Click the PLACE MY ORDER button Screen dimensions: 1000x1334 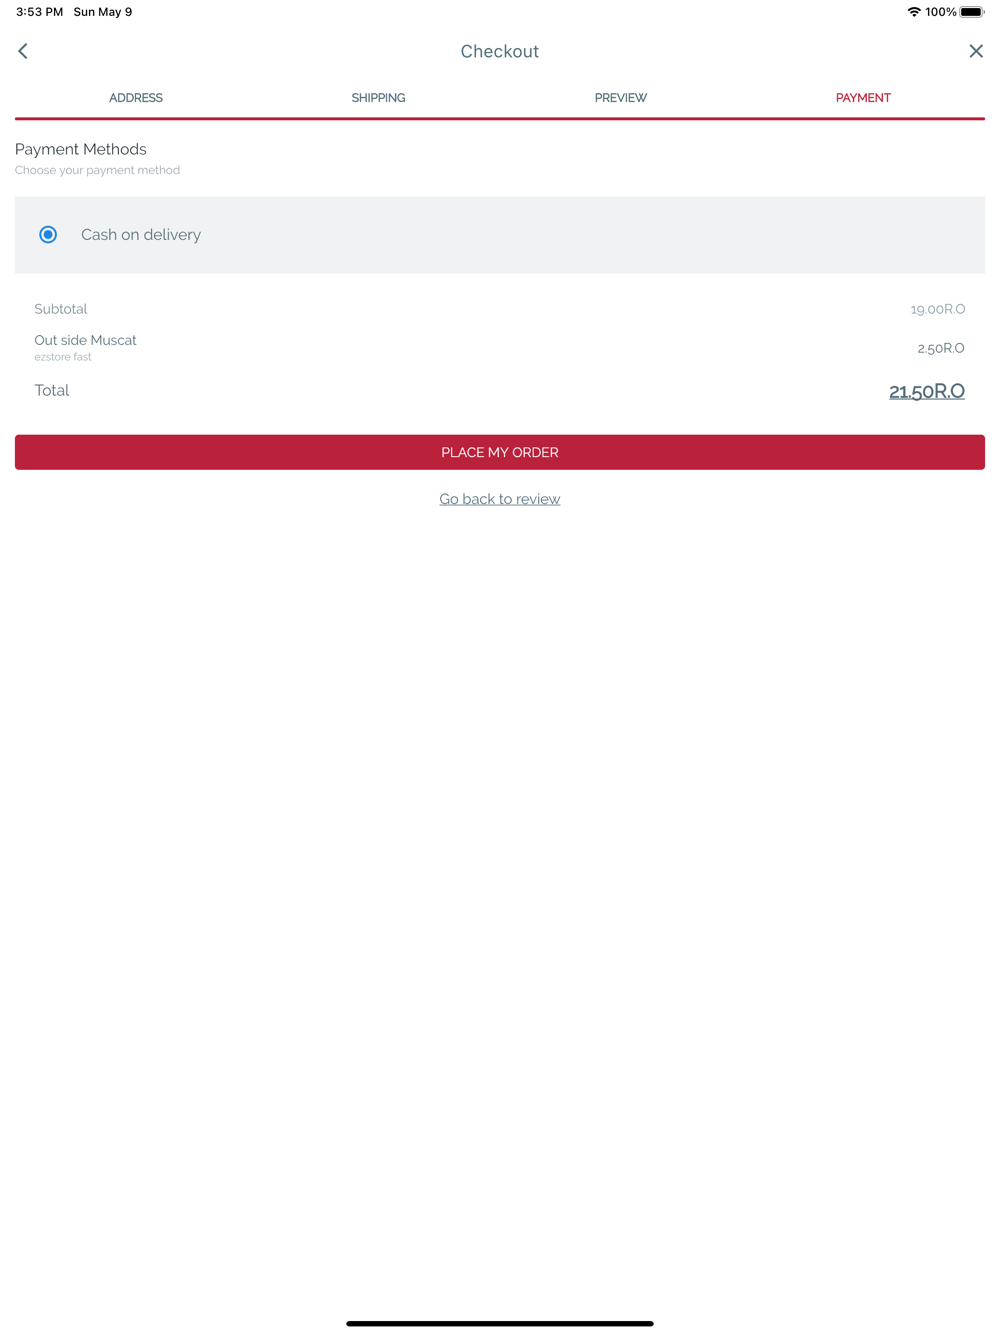(500, 452)
